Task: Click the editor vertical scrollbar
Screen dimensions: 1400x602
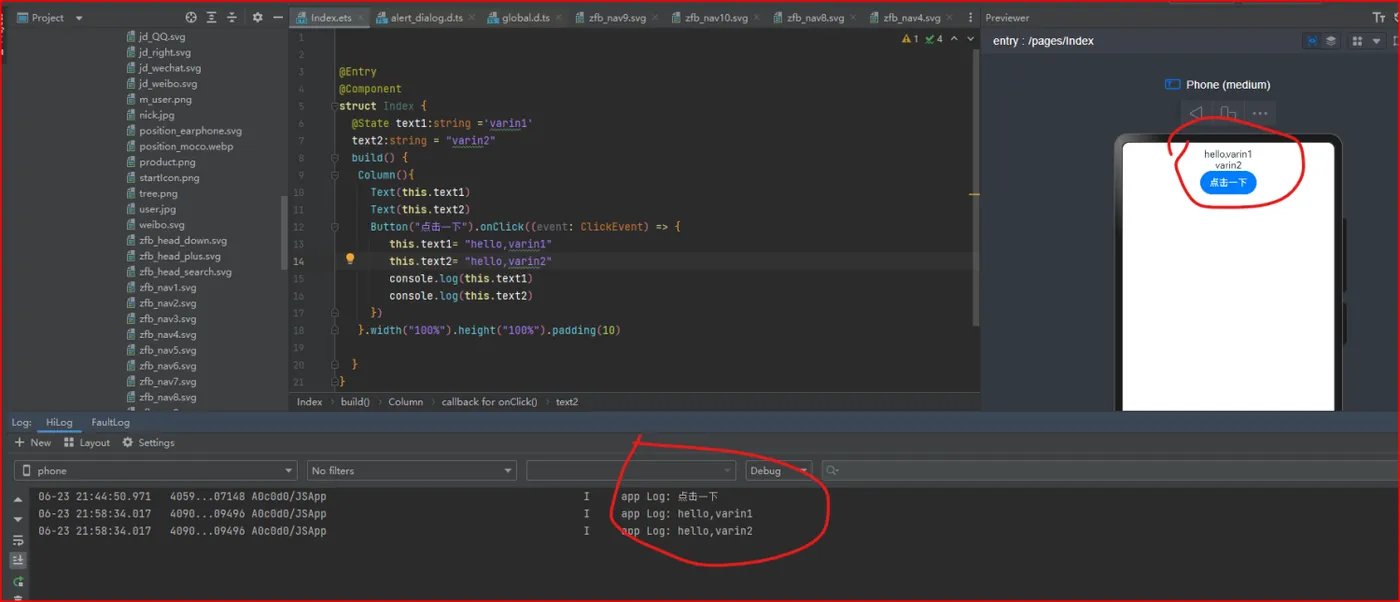Action: [x=976, y=190]
